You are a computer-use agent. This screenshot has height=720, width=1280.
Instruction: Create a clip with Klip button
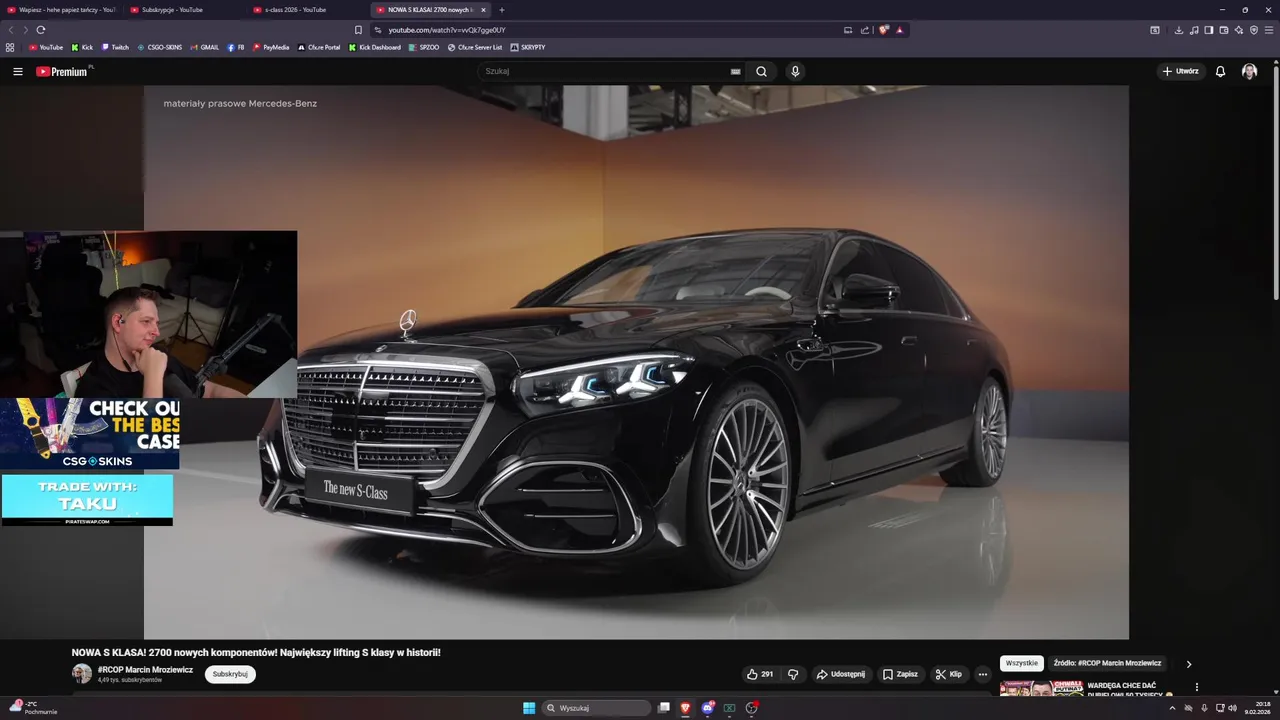[x=948, y=674]
